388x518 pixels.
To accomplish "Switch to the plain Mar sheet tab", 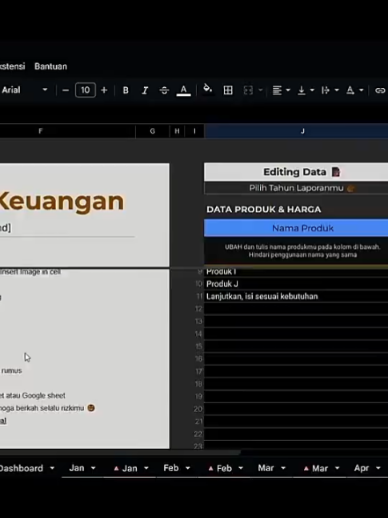I will [266, 468].
